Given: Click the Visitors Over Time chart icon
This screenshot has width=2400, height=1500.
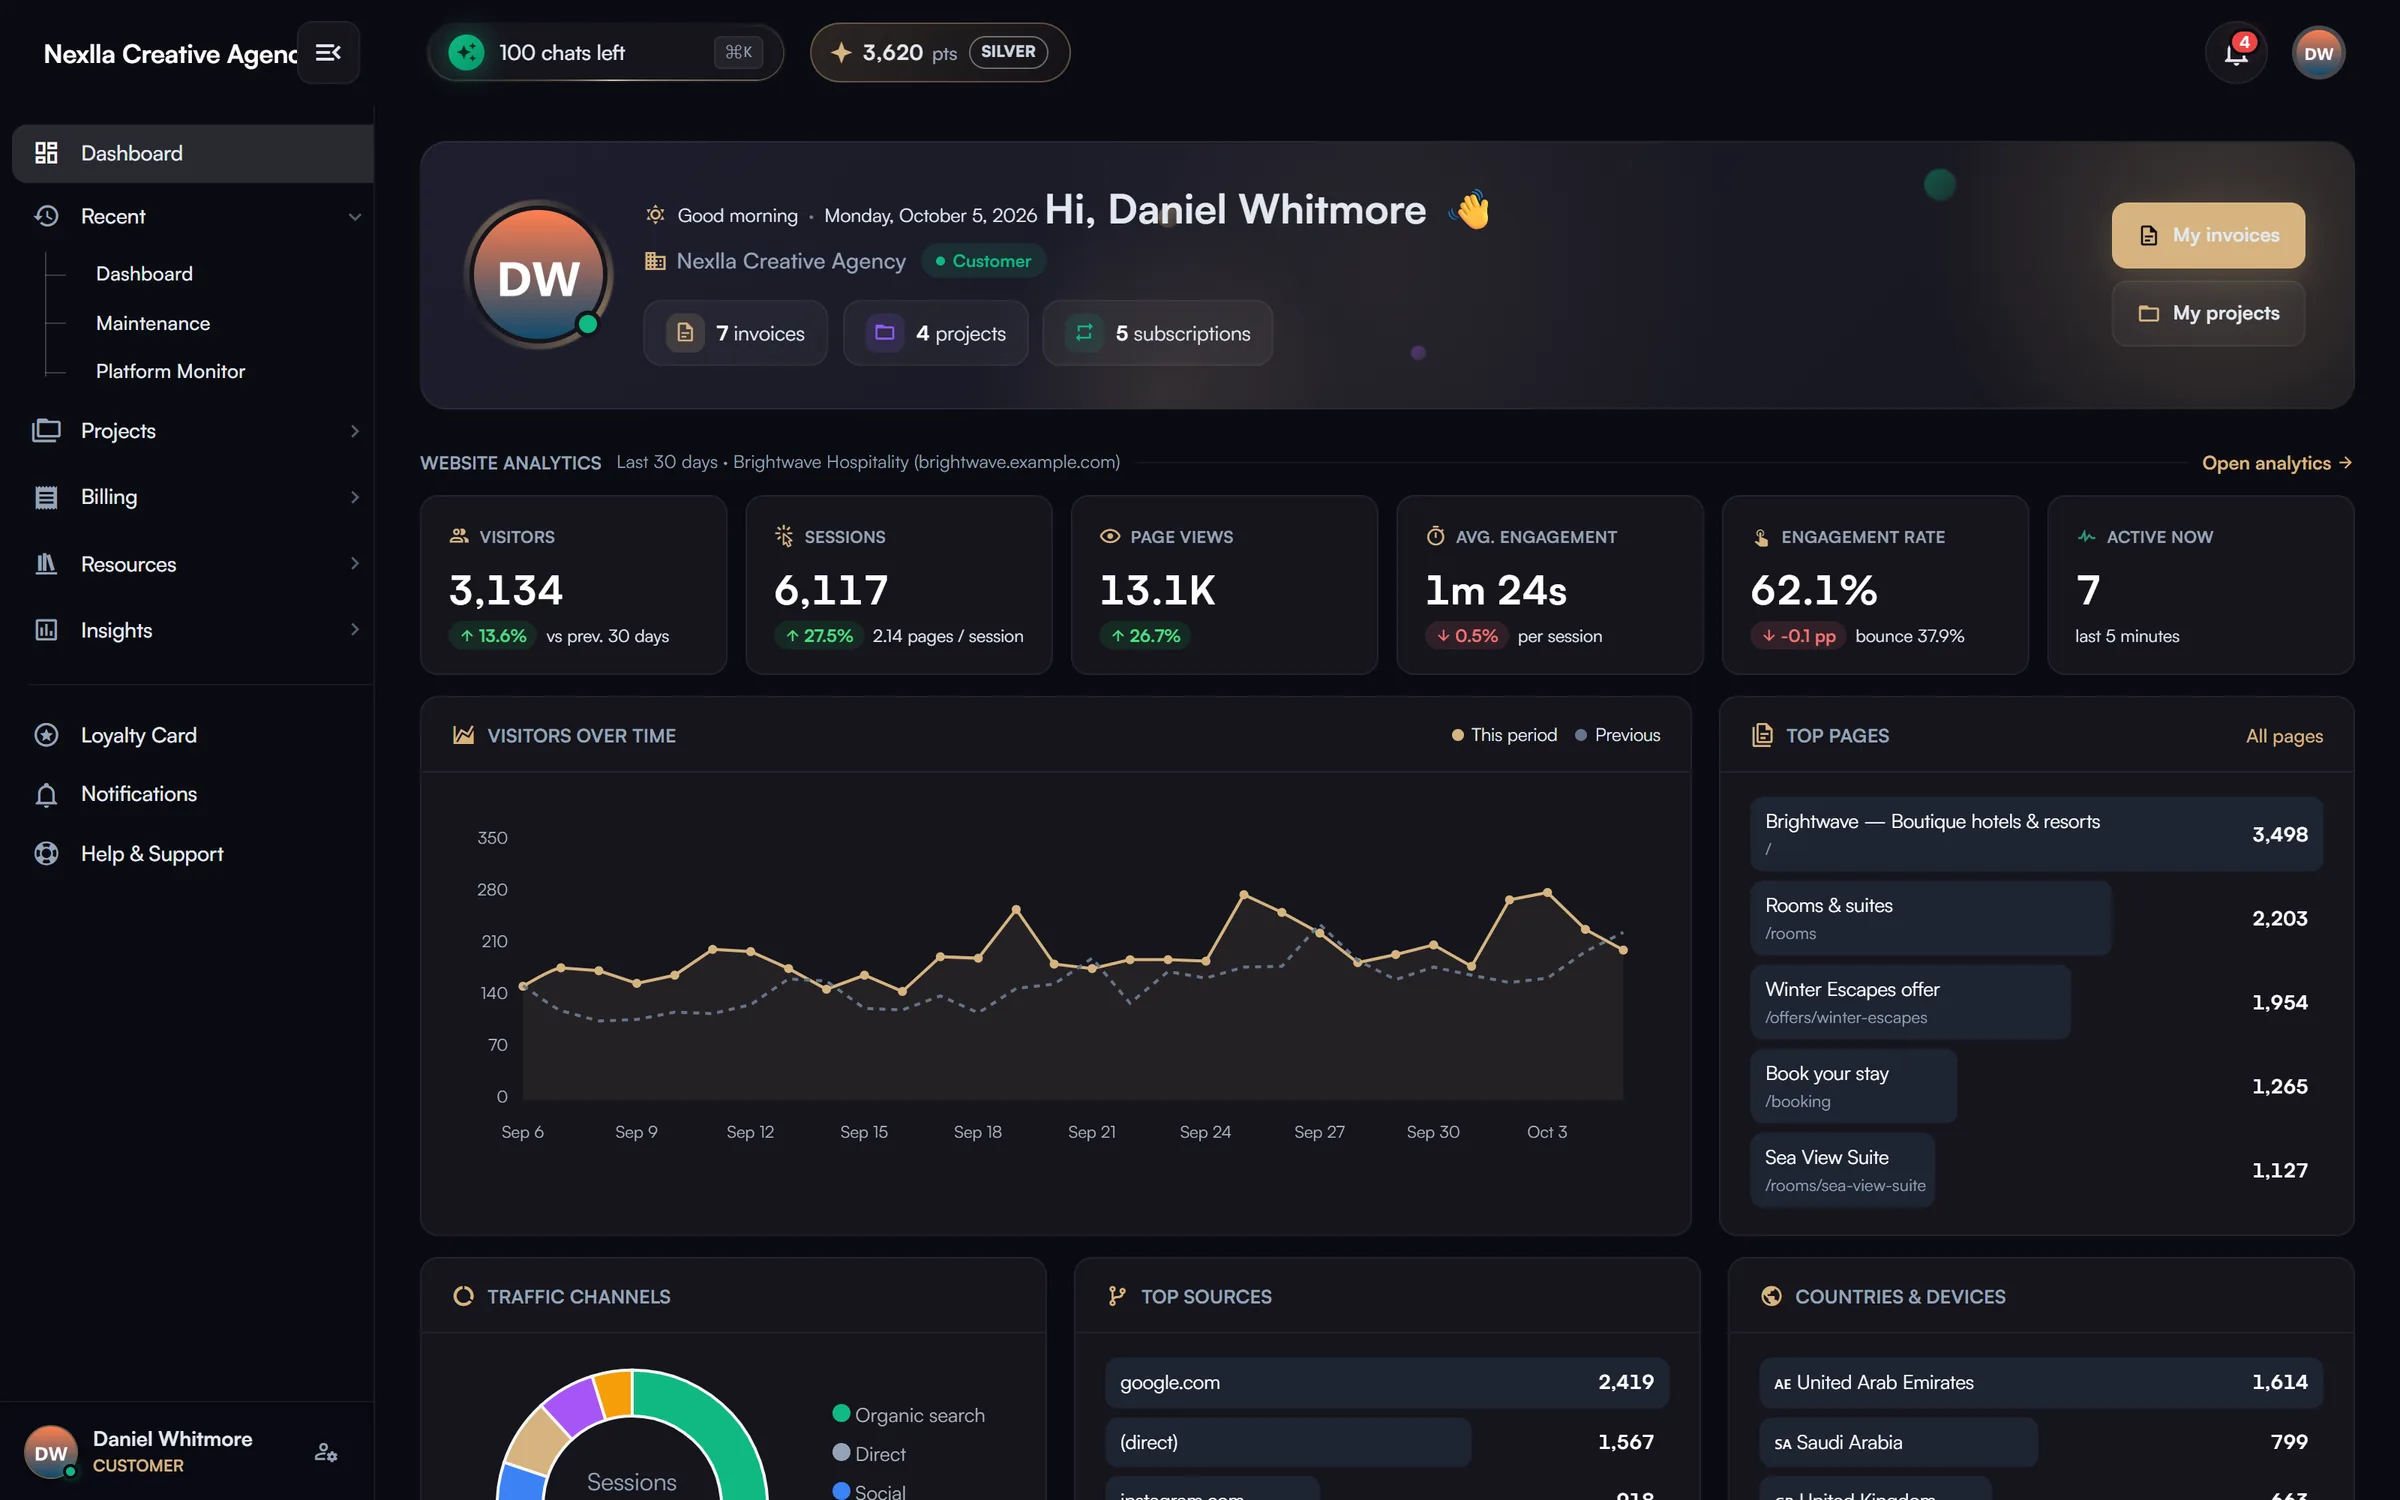Looking at the screenshot, I should point(463,735).
